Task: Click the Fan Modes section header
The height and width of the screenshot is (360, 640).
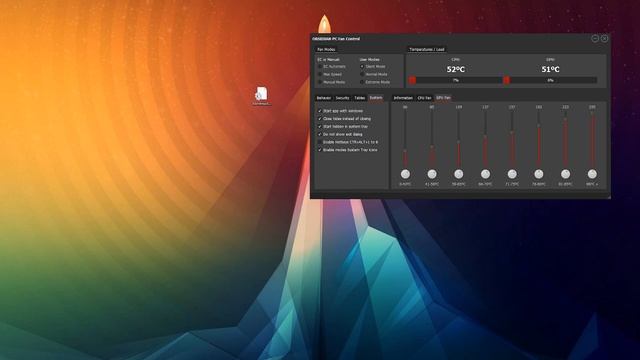Action: coord(326,49)
